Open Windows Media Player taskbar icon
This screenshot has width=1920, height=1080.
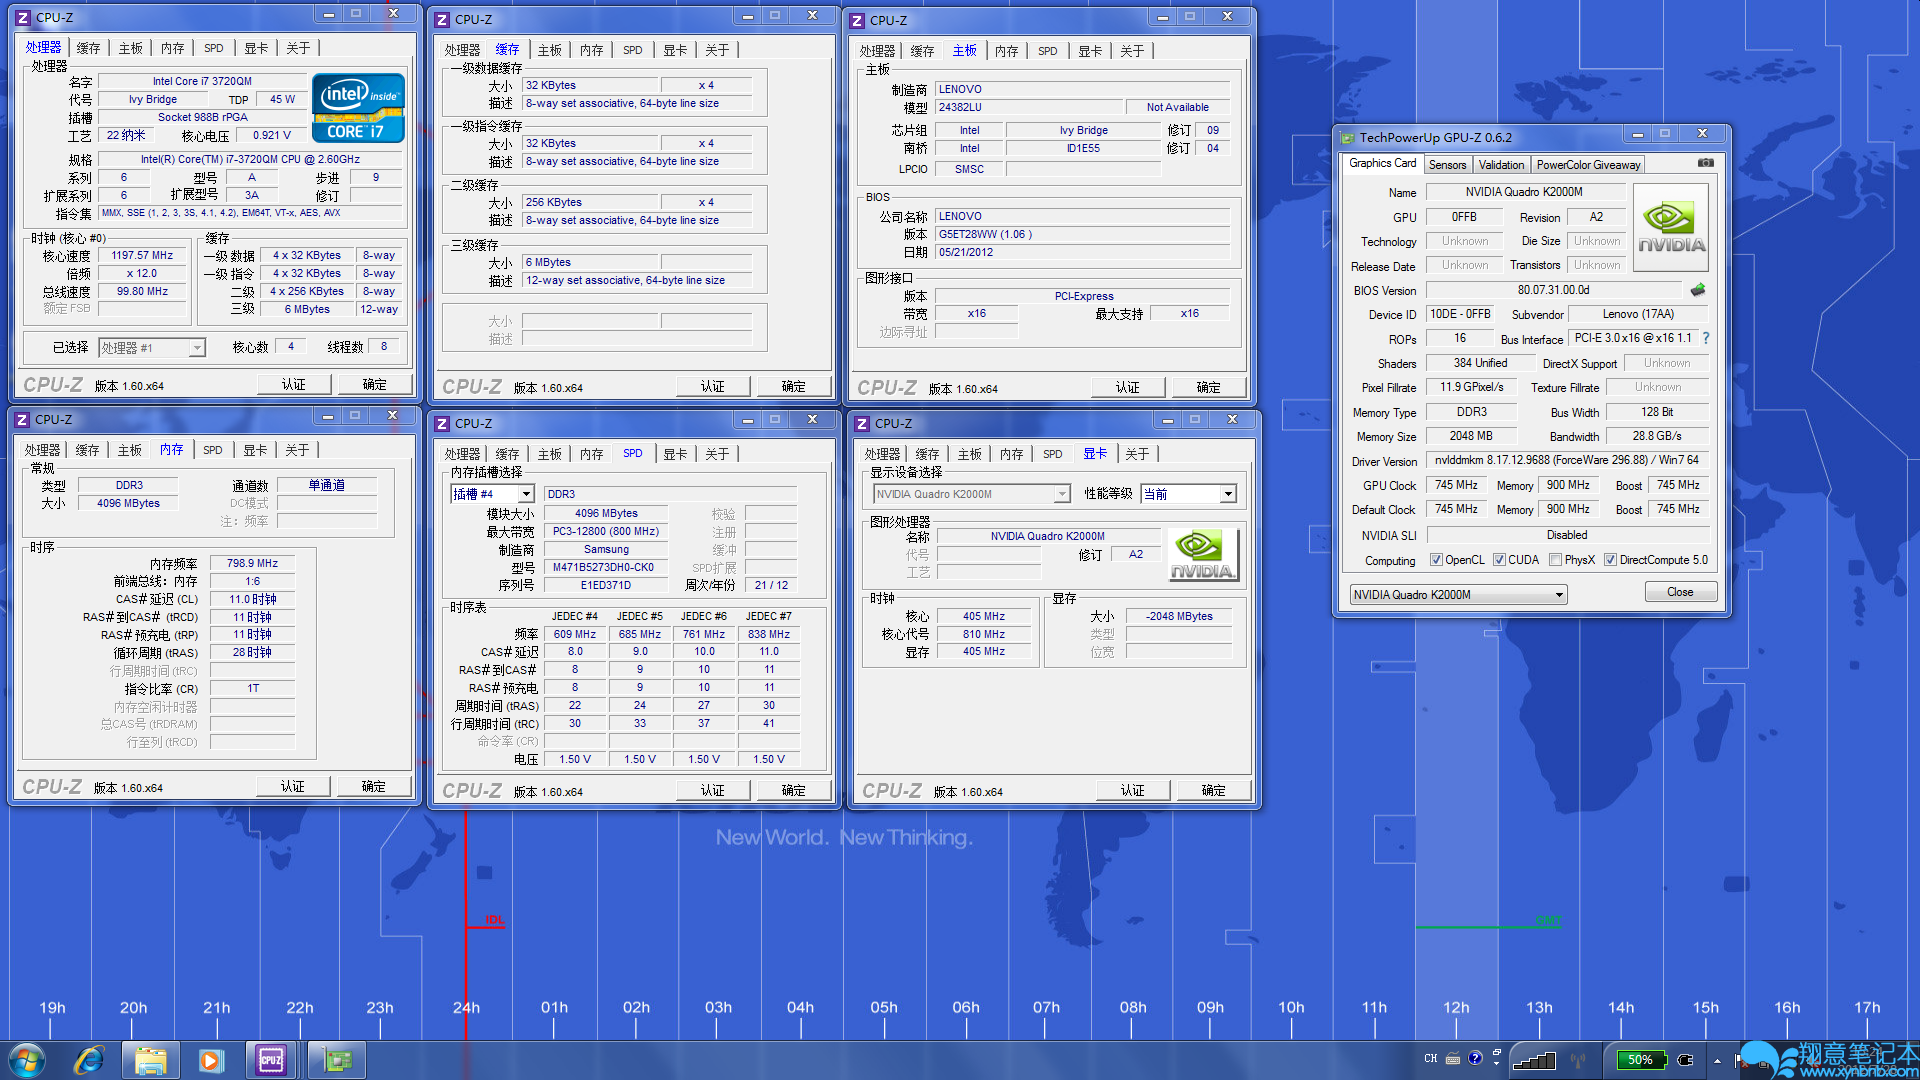[211, 1060]
